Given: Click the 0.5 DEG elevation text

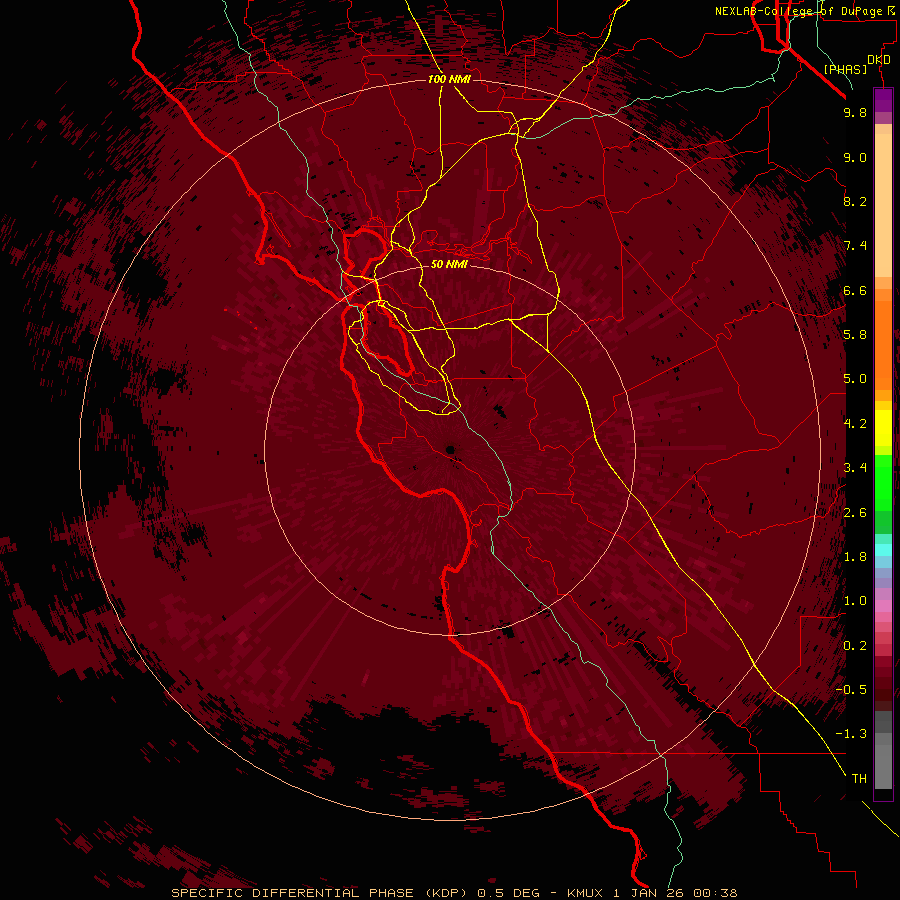Looking at the screenshot, I should click(x=509, y=893).
